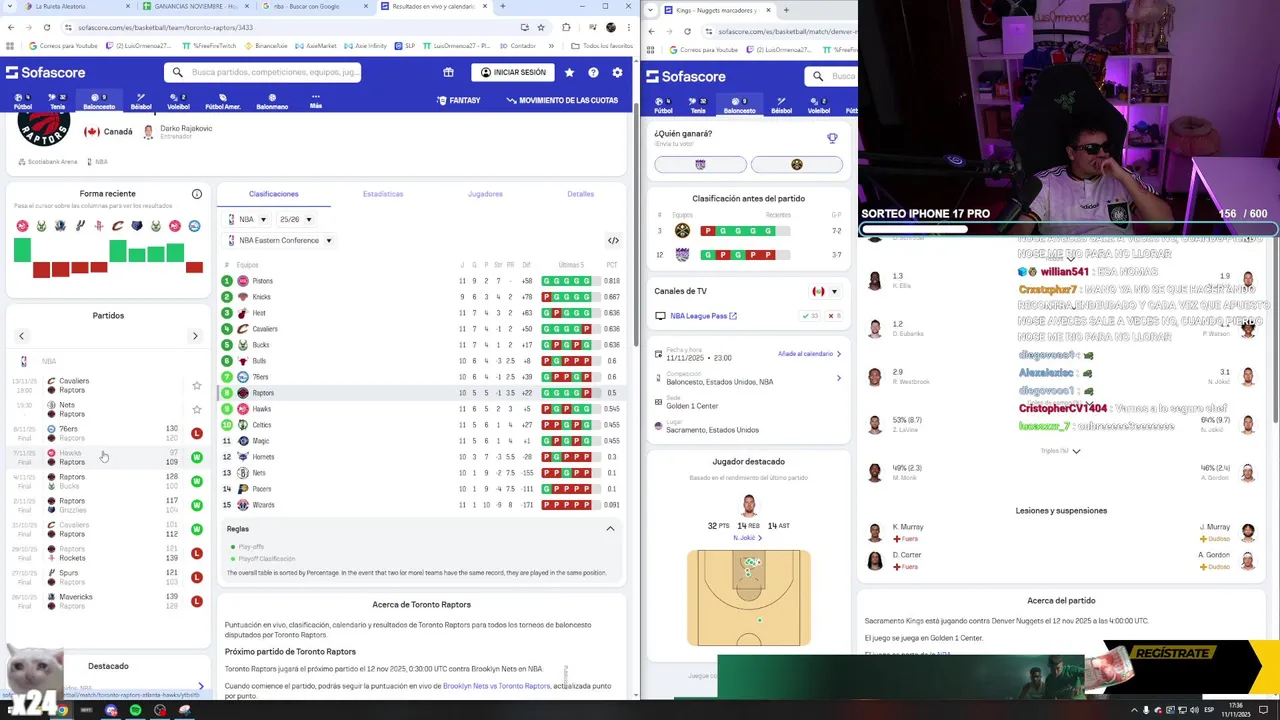Open NBA league dropdown in Clasificaciones
This screenshot has height=720, width=1280.
[x=247, y=219]
